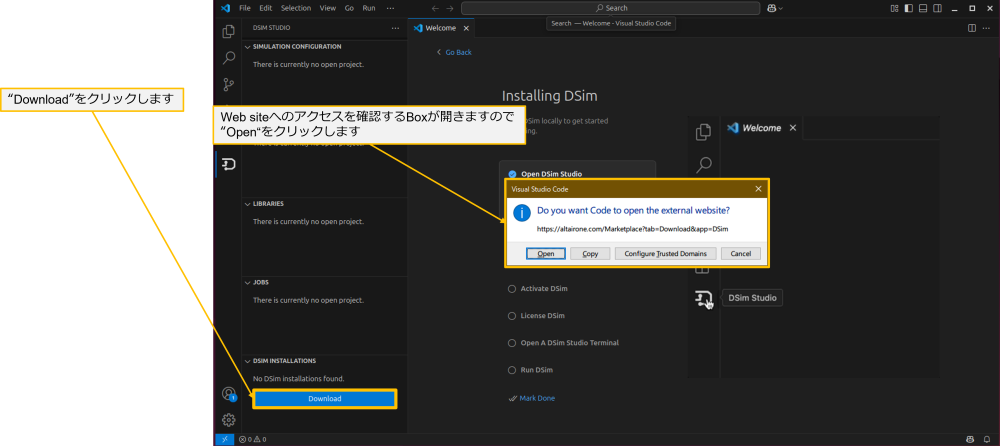
Task: Toggle the secondary side bar
Action: pyautogui.click(x=936, y=8)
